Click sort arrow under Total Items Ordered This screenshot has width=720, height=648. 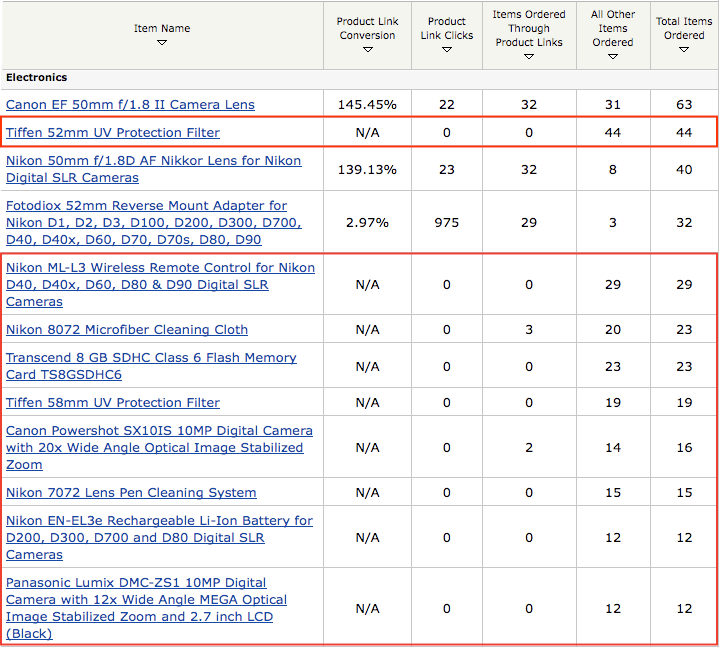tap(684, 49)
